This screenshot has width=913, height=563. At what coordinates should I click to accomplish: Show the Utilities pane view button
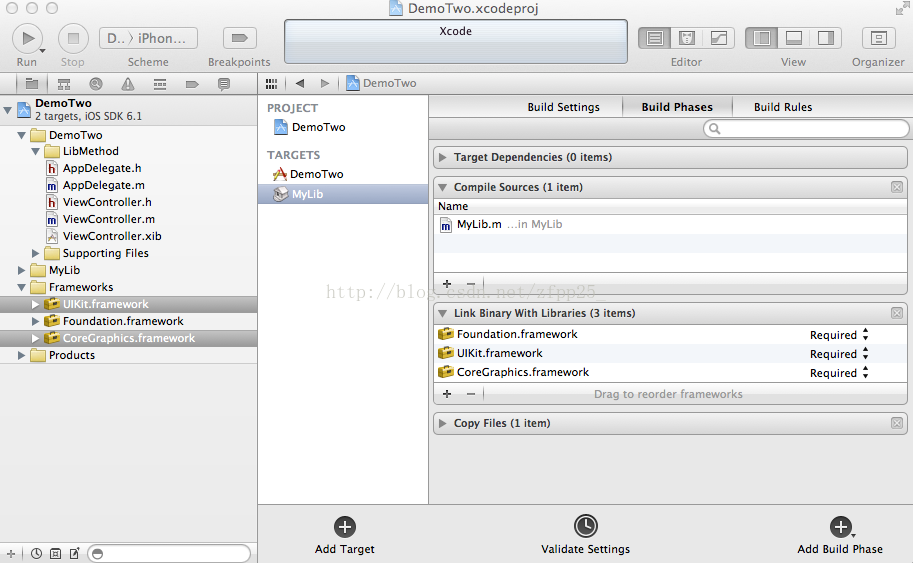pyautogui.click(x=826, y=38)
